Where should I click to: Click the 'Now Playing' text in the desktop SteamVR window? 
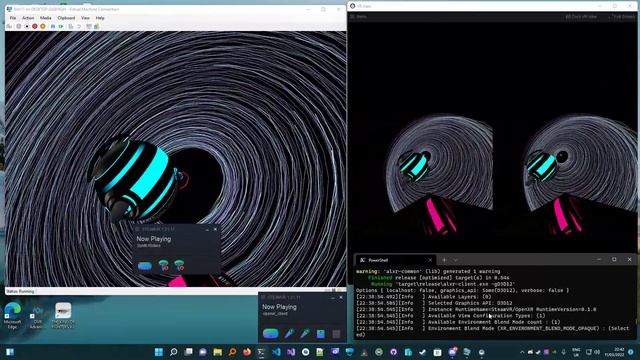(279, 307)
